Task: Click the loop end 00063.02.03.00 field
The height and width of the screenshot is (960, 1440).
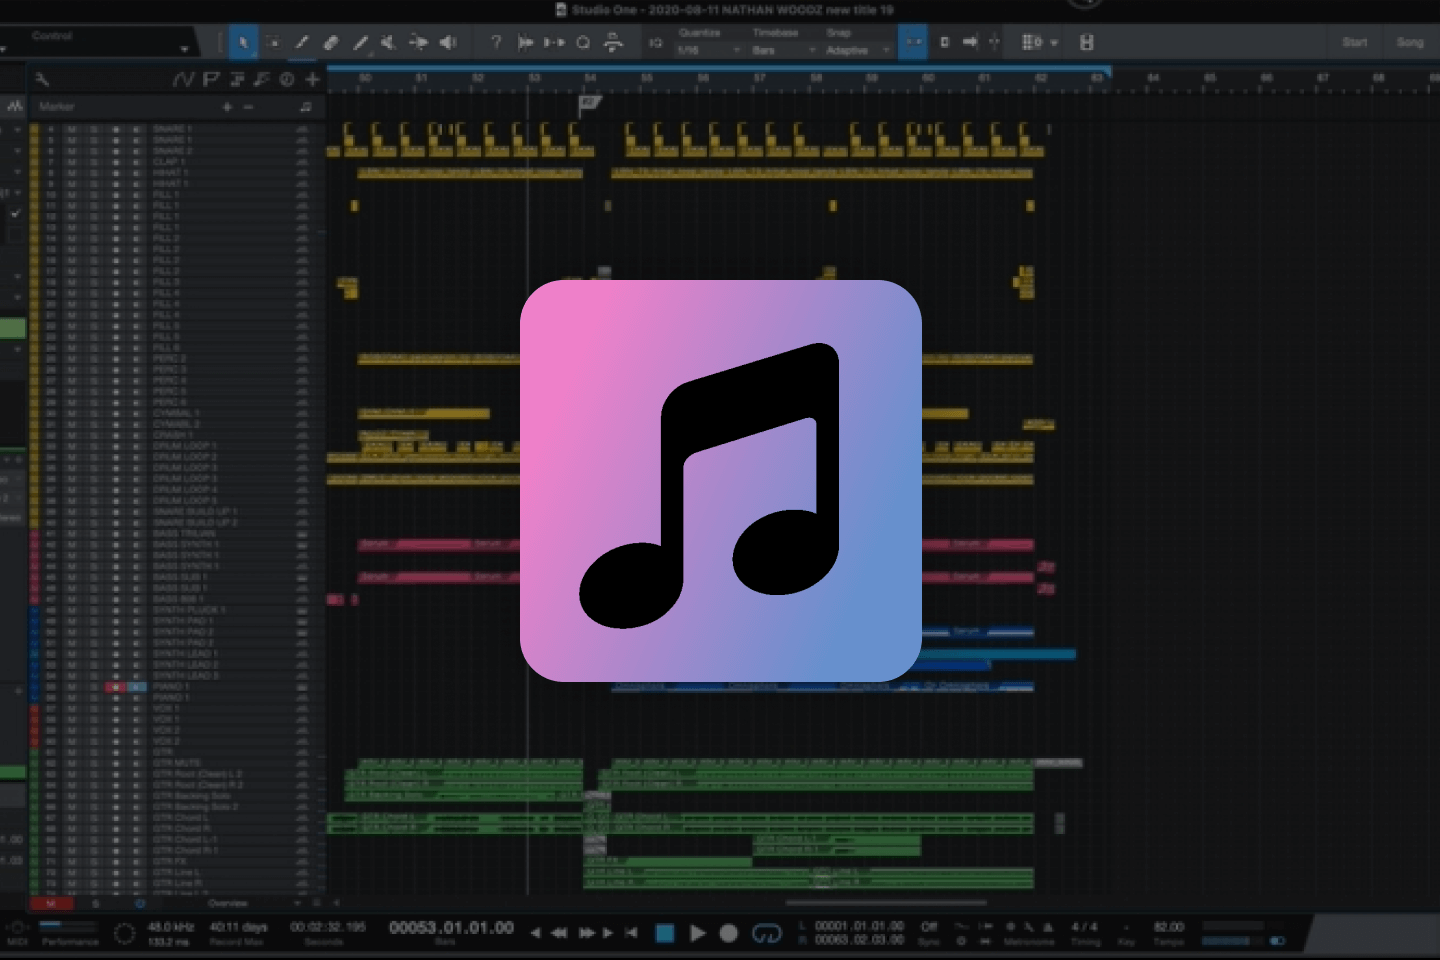Action: pyautogui.click(x=859, y=940)
